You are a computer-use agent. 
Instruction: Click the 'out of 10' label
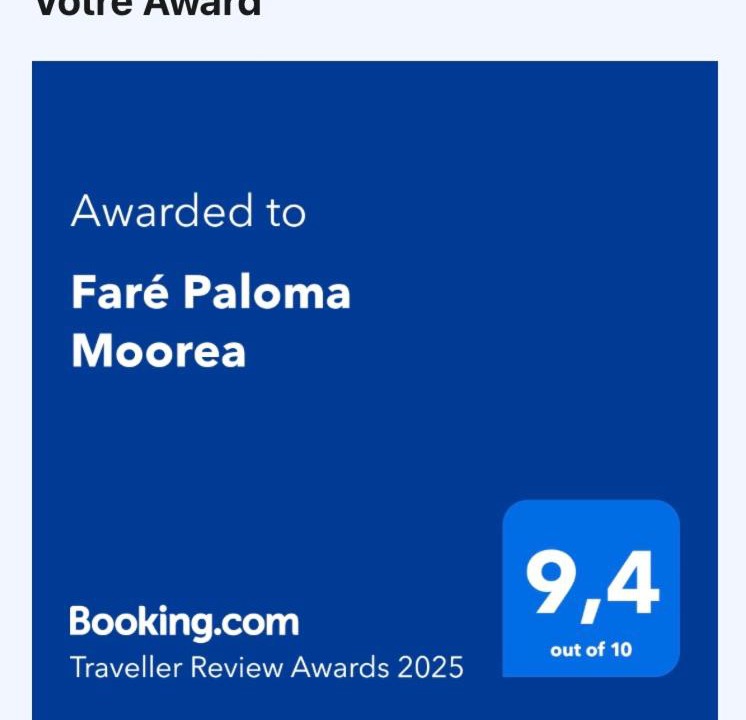(591, 650)
